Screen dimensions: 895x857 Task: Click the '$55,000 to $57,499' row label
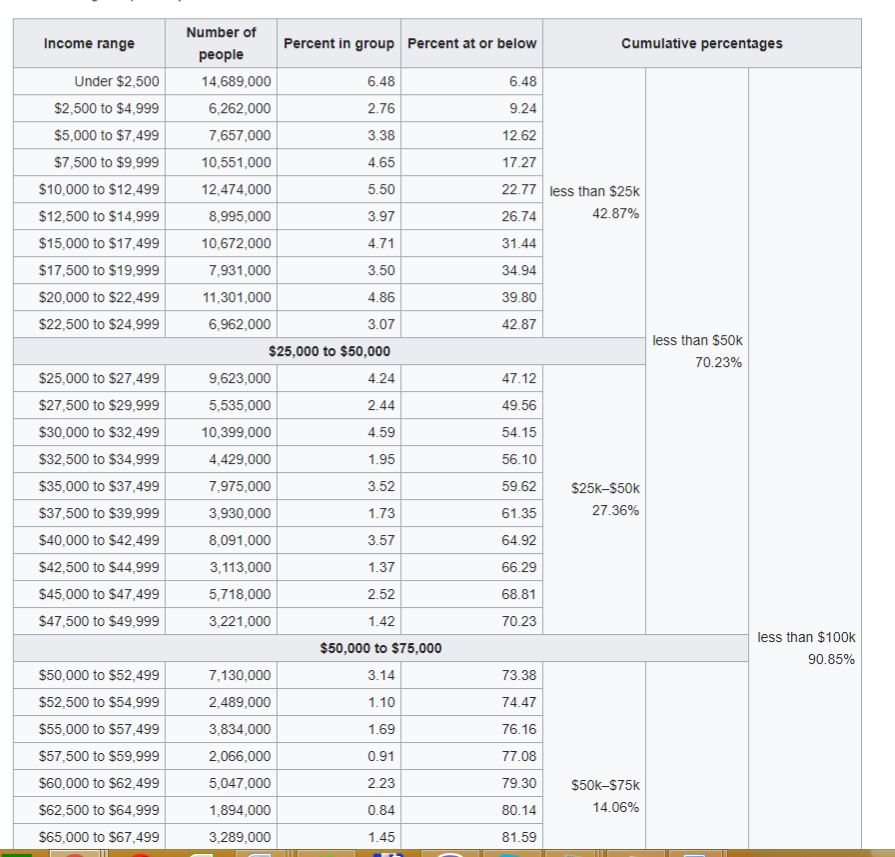click(99, 729)
